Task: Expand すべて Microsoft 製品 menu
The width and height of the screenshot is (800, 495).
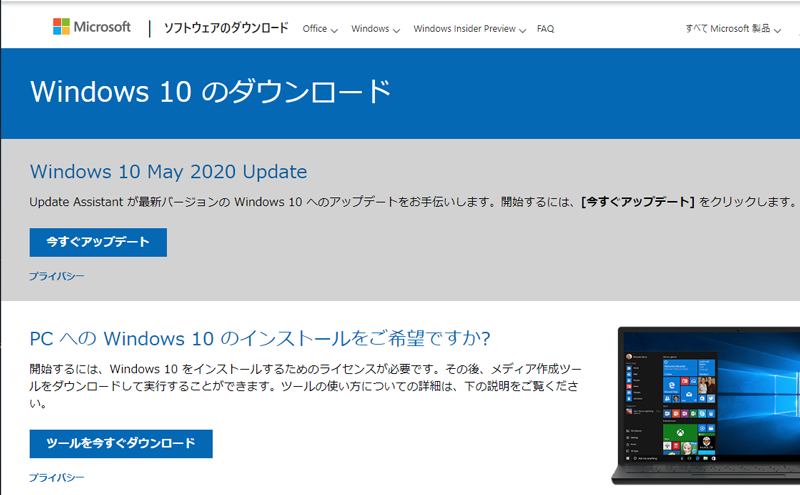Action: tap(733, 29)
